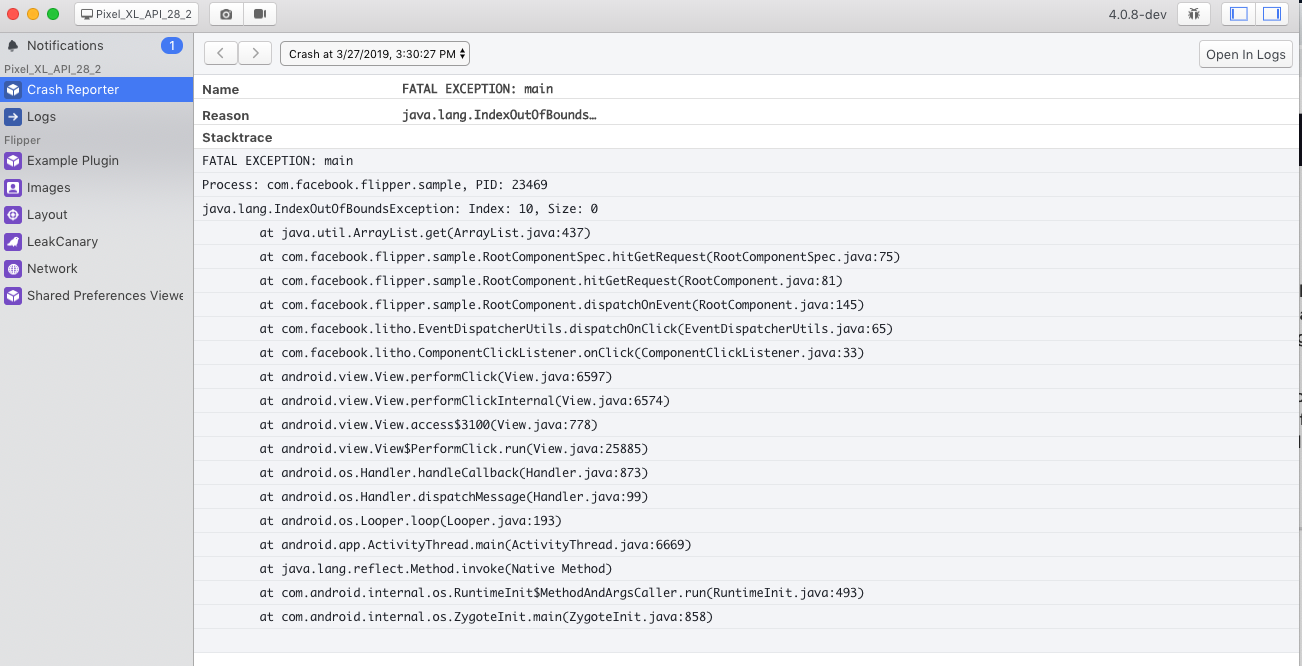Click the IndexOutOfBoundsException stacktrace line
Image resolution: width=1302 pixels, height=666 pixels.
pos(400,209)
